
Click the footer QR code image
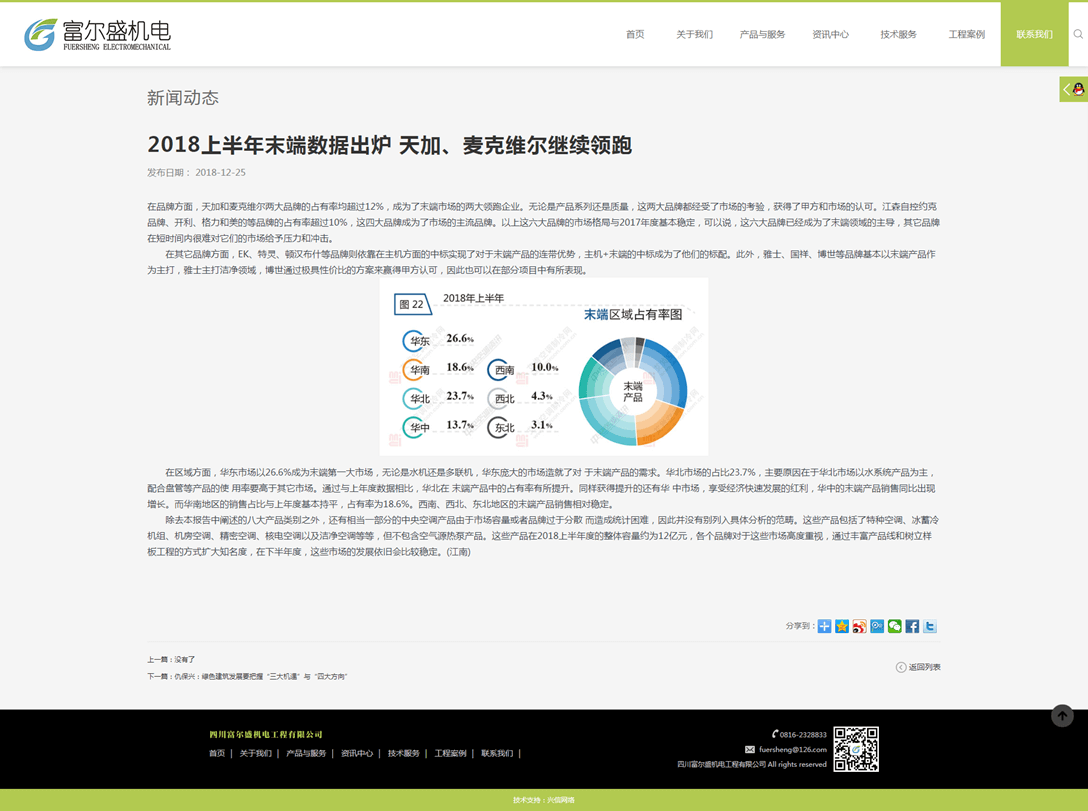(856, 749)
